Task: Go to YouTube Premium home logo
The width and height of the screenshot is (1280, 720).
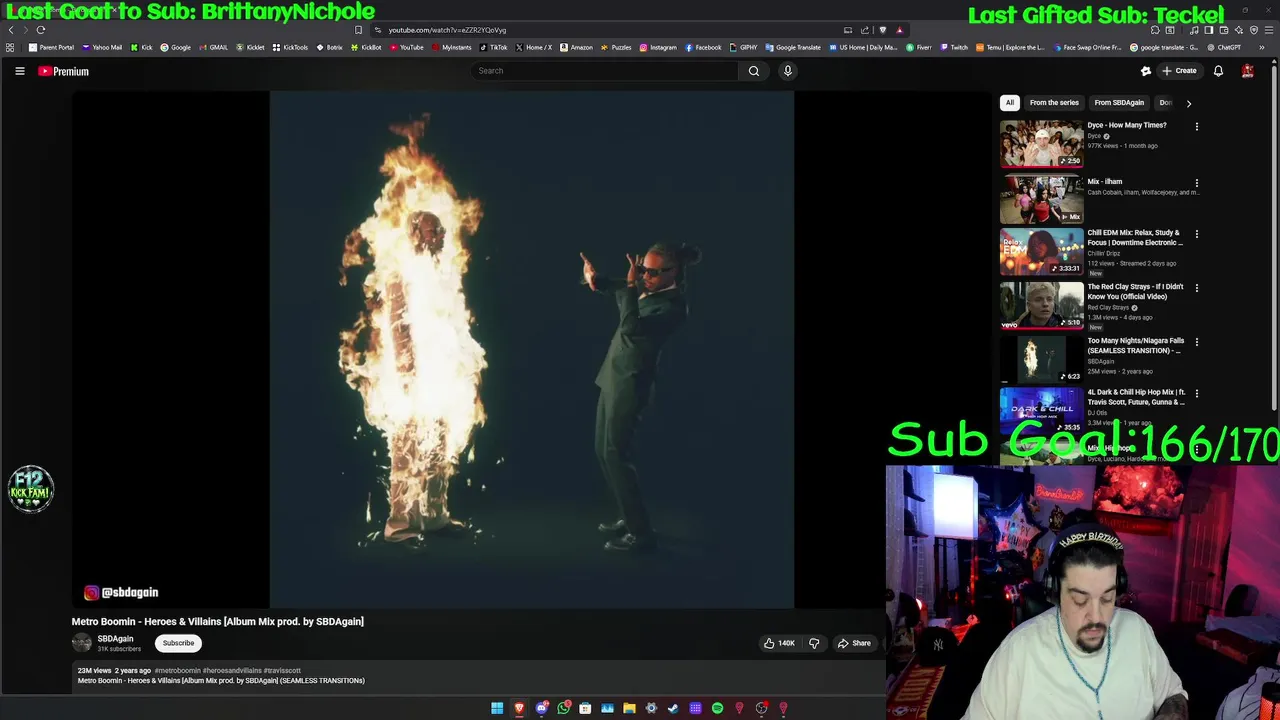Action: (64, 71)
